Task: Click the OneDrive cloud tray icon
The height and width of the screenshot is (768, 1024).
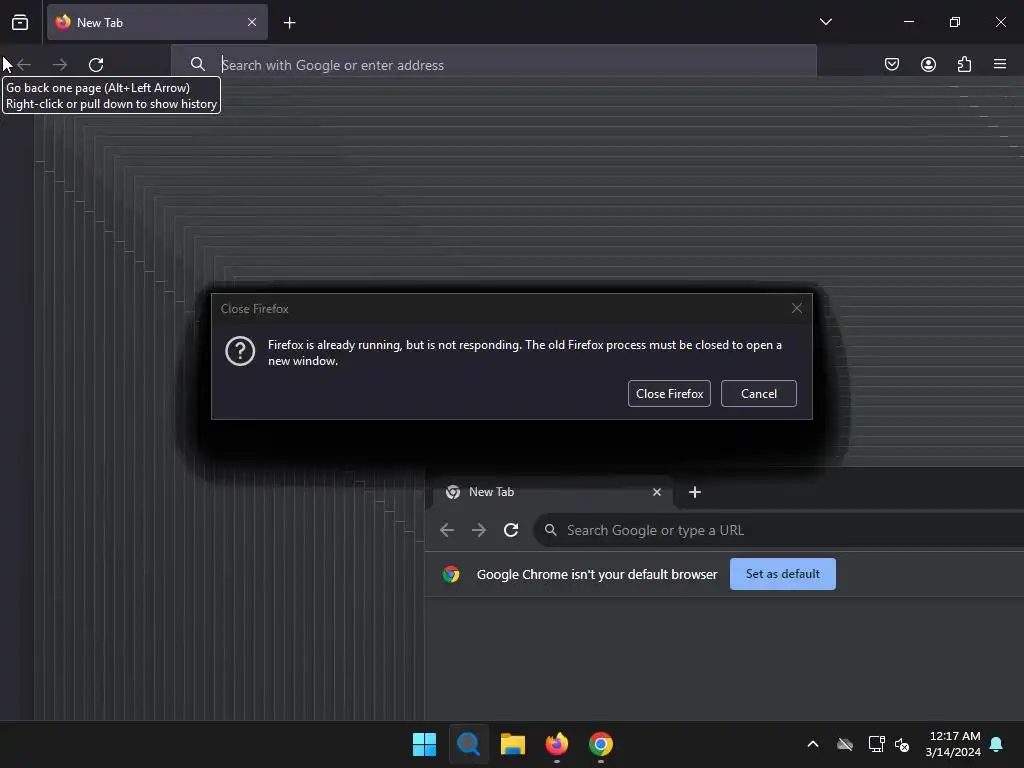Action: 845,744
